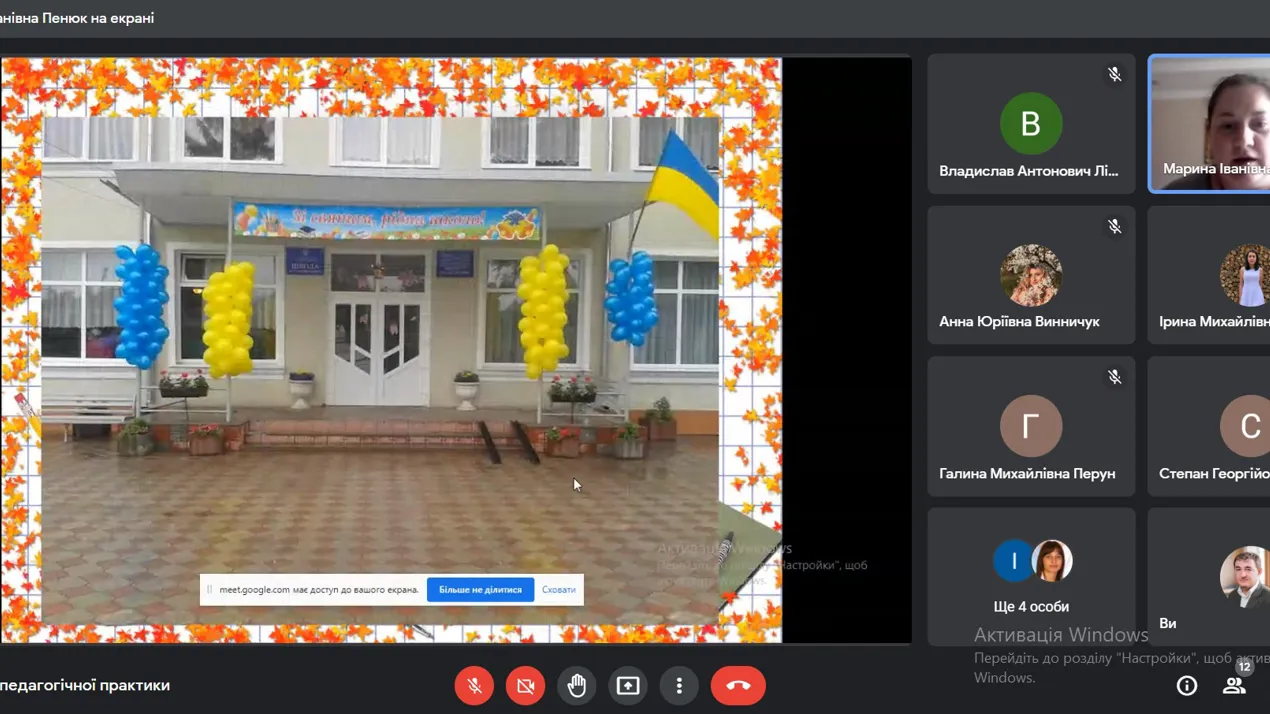
Task: Show the participants list (12 people)
Action: tap(1234, 686)
